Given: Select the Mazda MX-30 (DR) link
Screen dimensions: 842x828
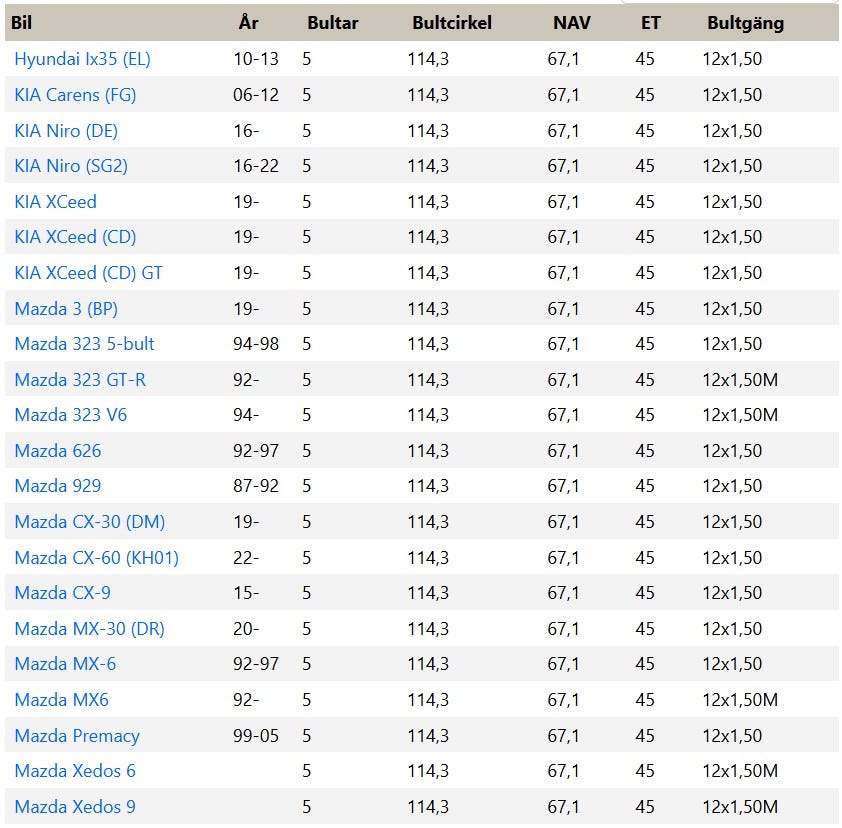Looking at the screenshot, I should (89, 629).
